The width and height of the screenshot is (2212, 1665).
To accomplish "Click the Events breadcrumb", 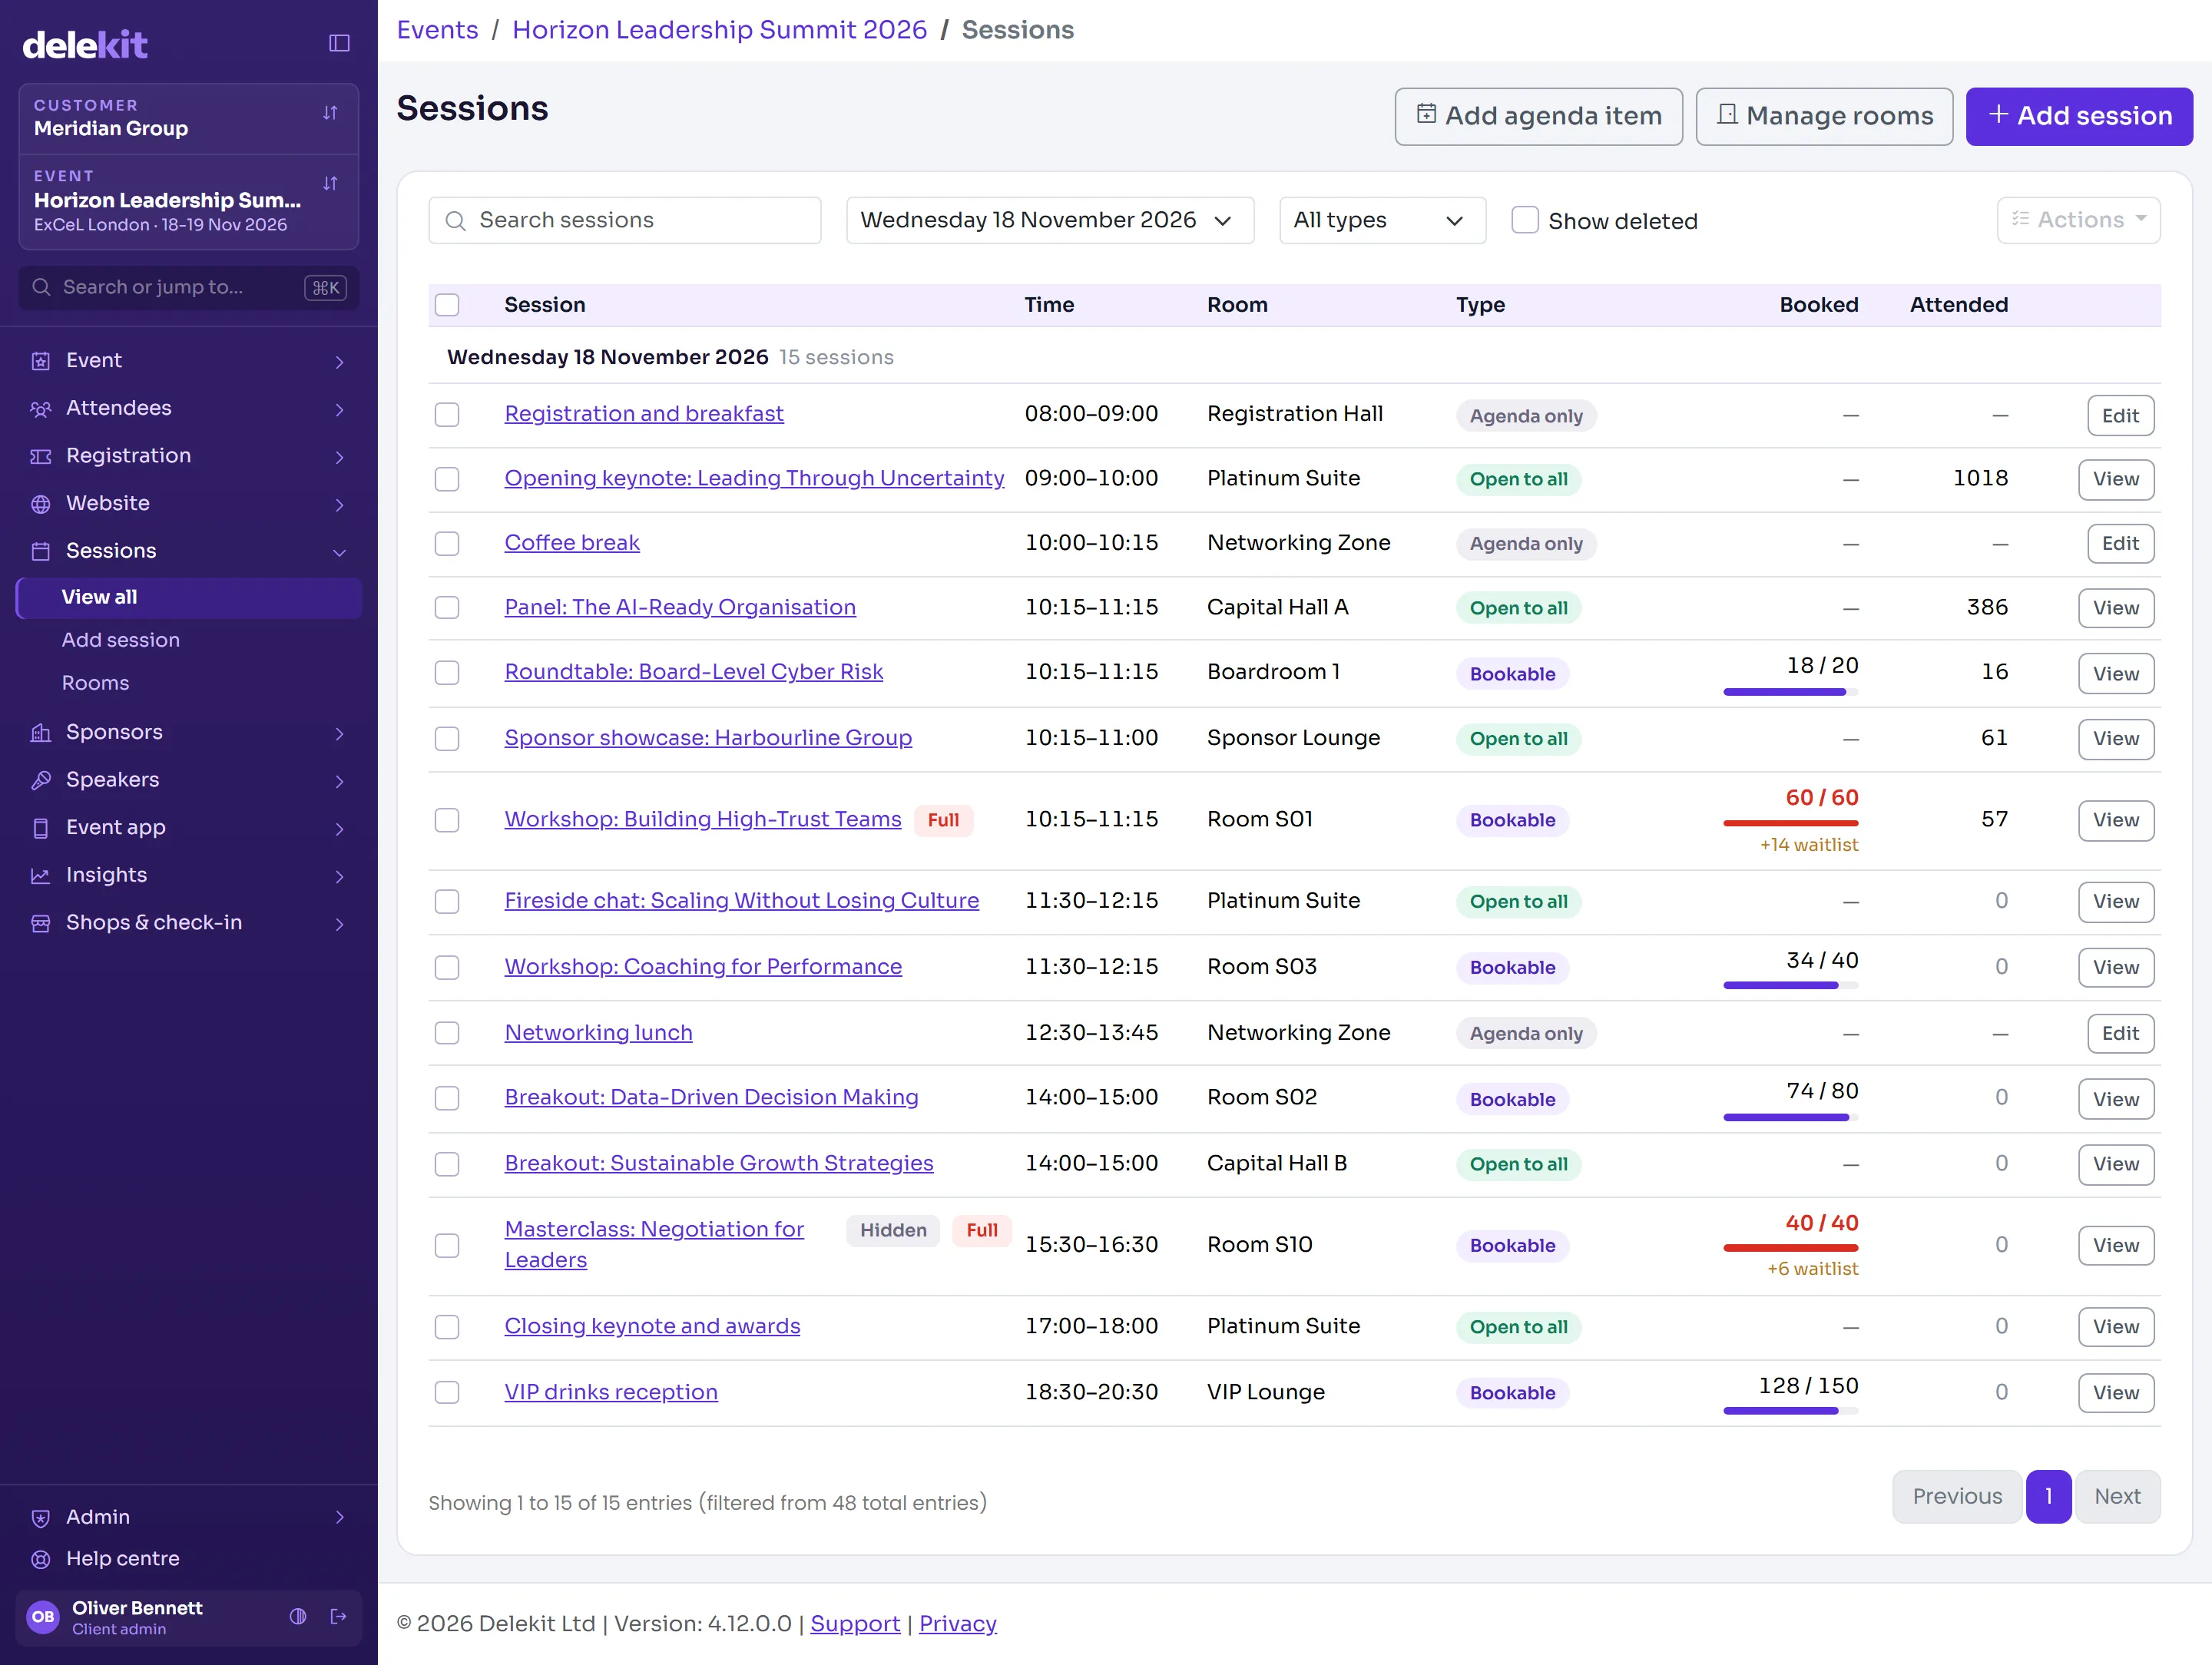I will (437, 30).
